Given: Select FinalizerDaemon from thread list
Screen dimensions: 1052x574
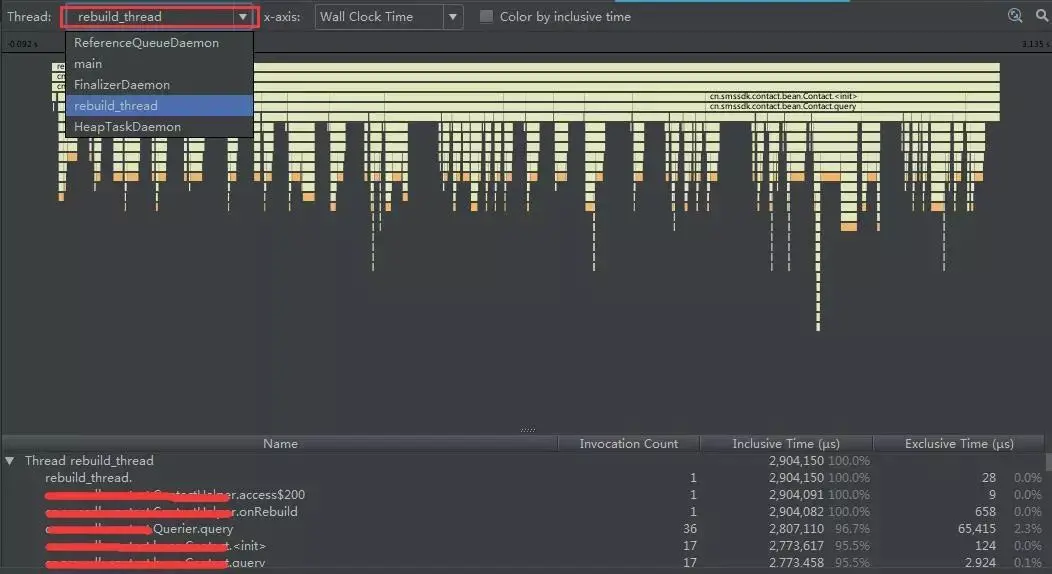Looking at the screenshot, I should [160, 84].
